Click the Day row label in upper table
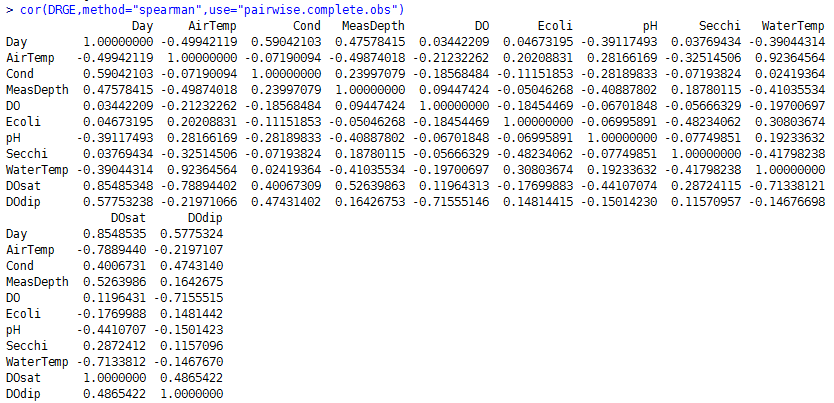Image resolution: width=834 pixels, height=403 pixels. (17, 41)
